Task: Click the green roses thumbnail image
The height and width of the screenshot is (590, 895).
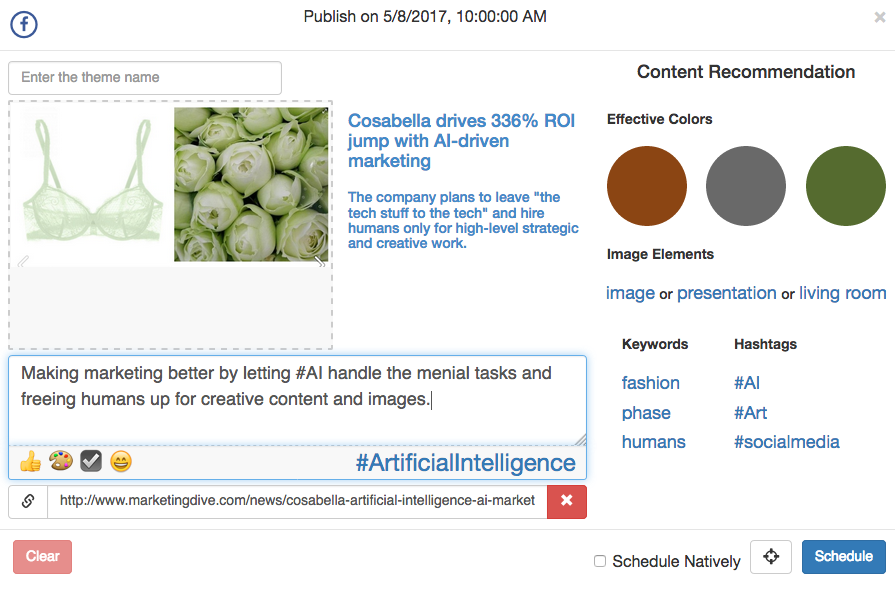Action: [x=251, y=184]
